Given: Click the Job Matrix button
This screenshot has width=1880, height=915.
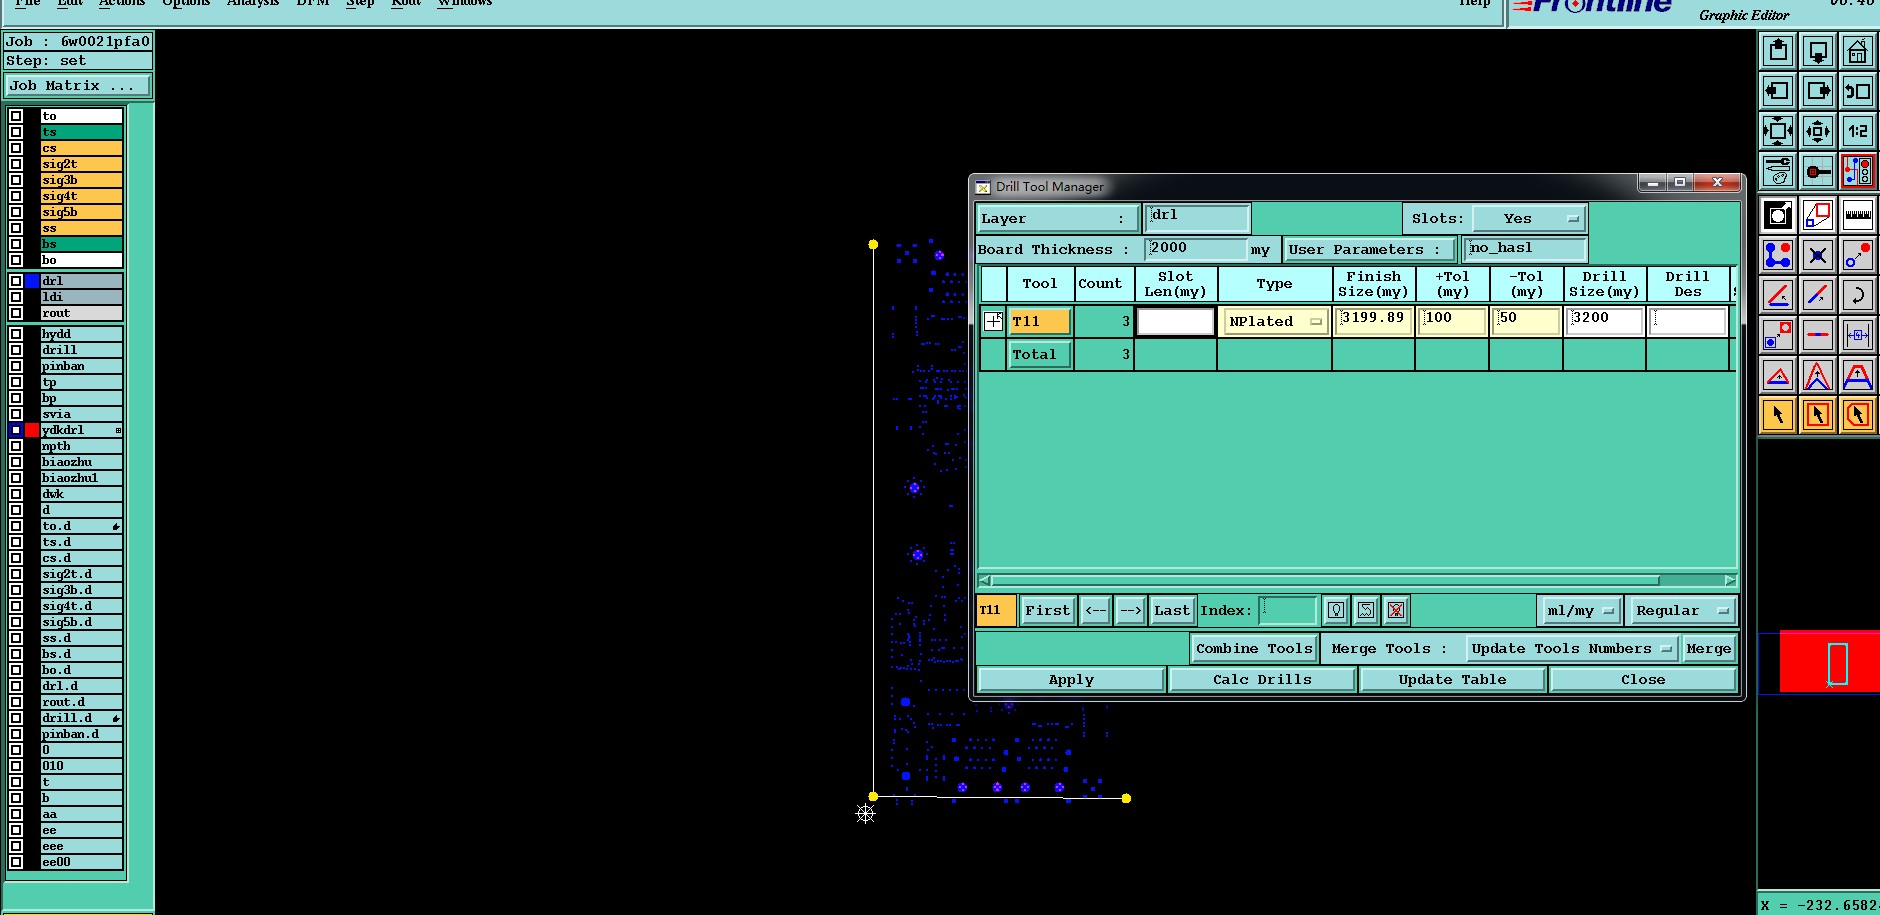Looking at the screenshot, I should coord(77,86).
